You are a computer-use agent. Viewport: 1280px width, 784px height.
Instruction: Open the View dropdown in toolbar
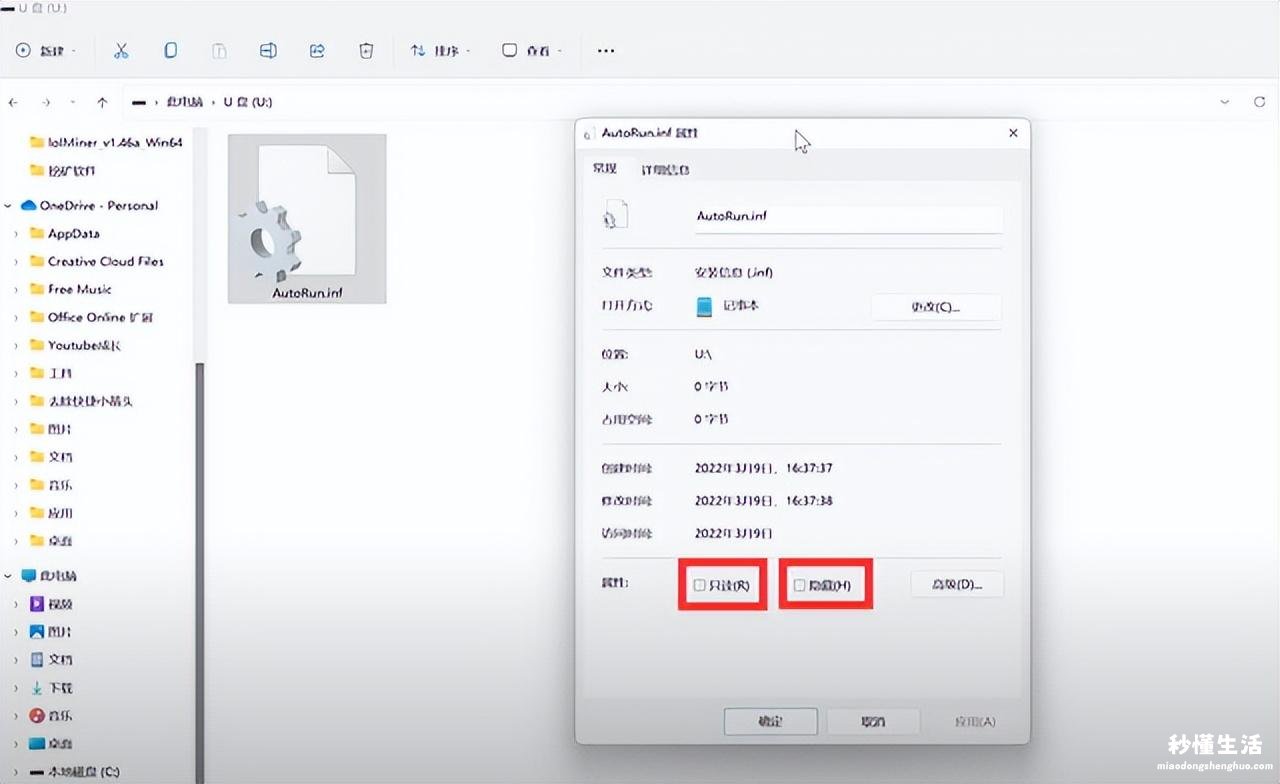[x=533, y=50]
